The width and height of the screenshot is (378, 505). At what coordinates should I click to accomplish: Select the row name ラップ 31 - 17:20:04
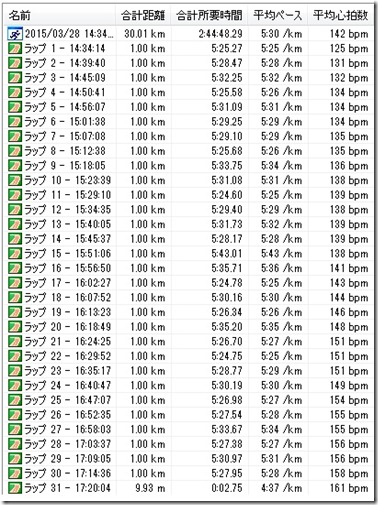pos(68,488)
